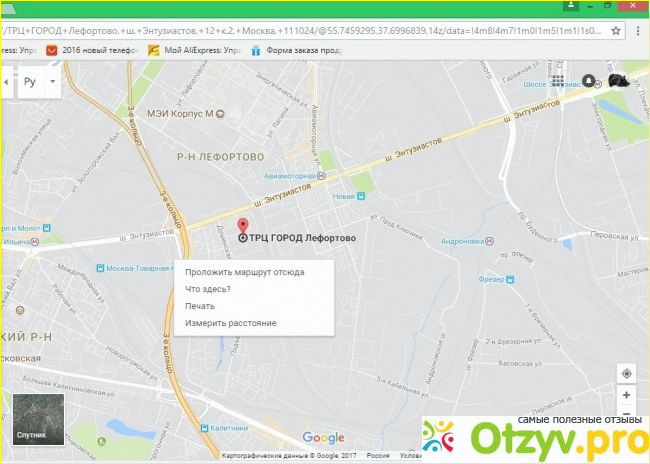Viewport: 650px width, 464px height.
Task: Select the Новая railway station icon
Action: [361, 197]
